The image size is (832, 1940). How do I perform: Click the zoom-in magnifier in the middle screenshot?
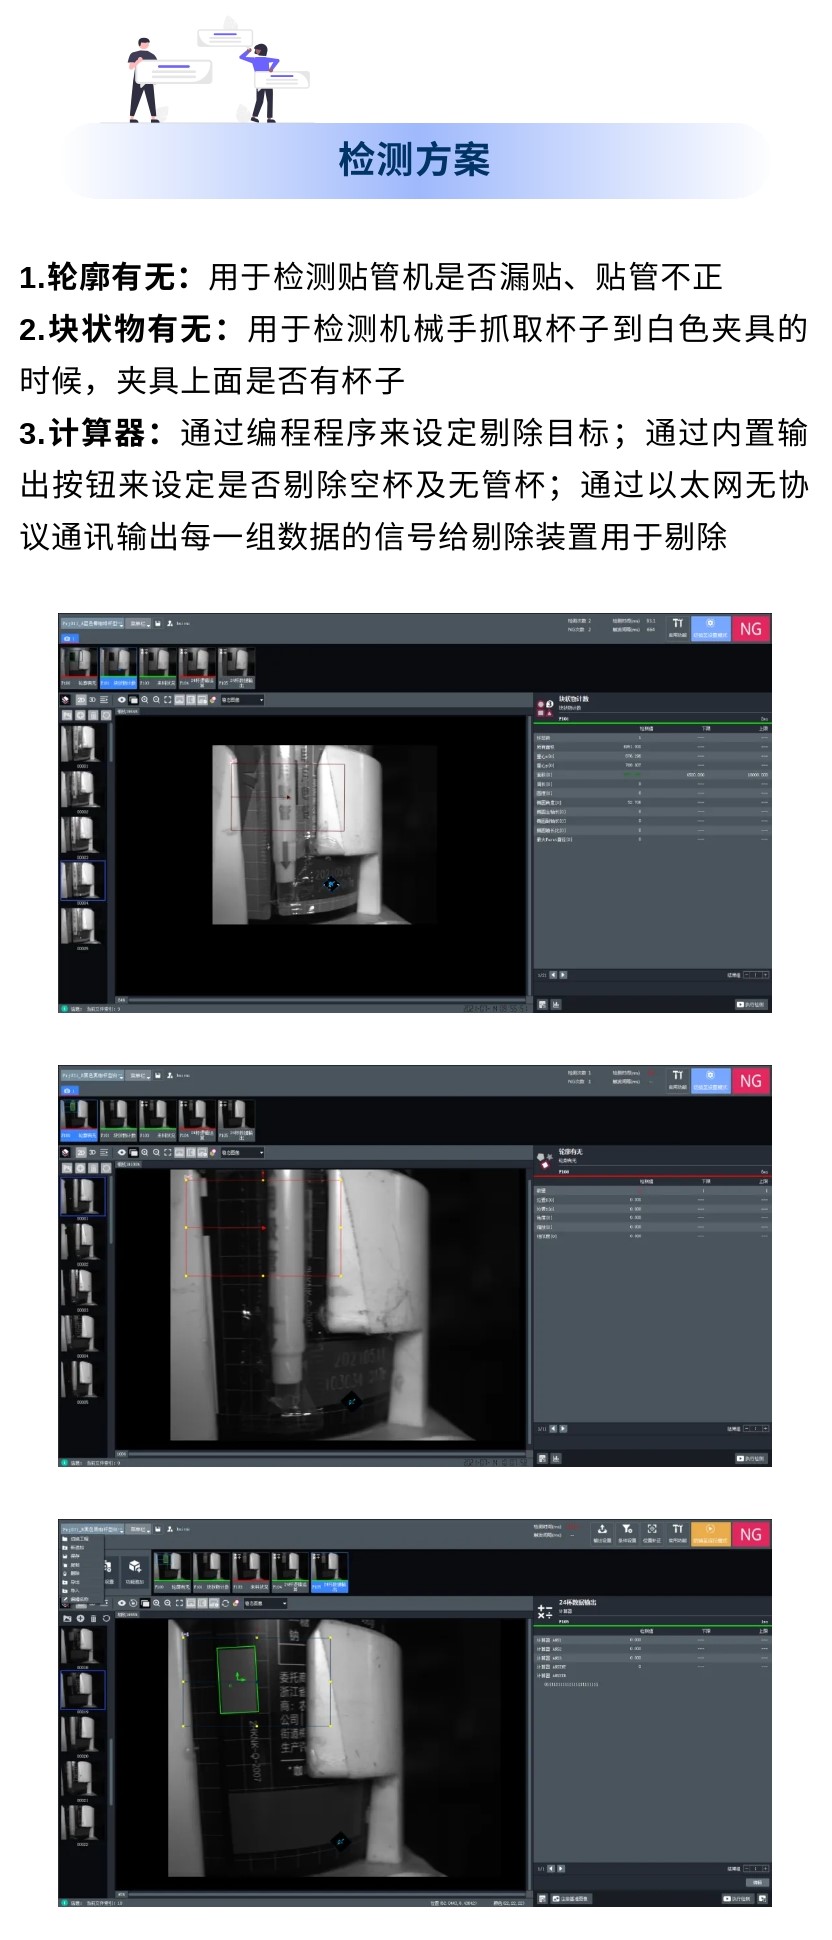click(x=145, y=1152)
